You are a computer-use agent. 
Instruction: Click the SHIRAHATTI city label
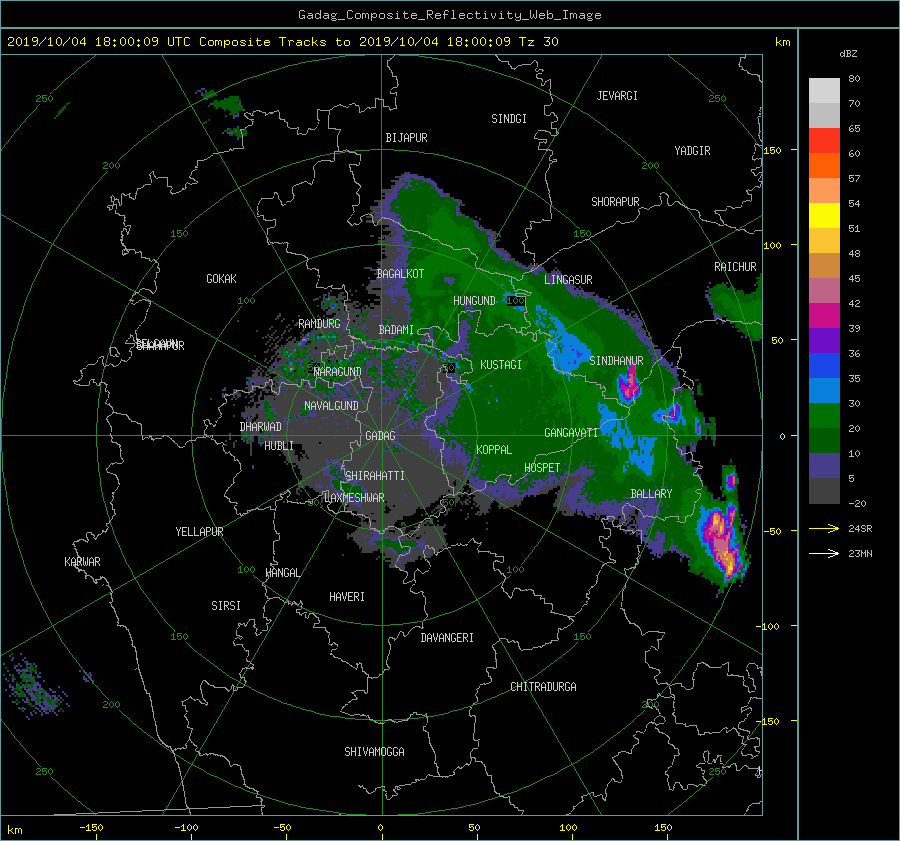pos(375,476)
